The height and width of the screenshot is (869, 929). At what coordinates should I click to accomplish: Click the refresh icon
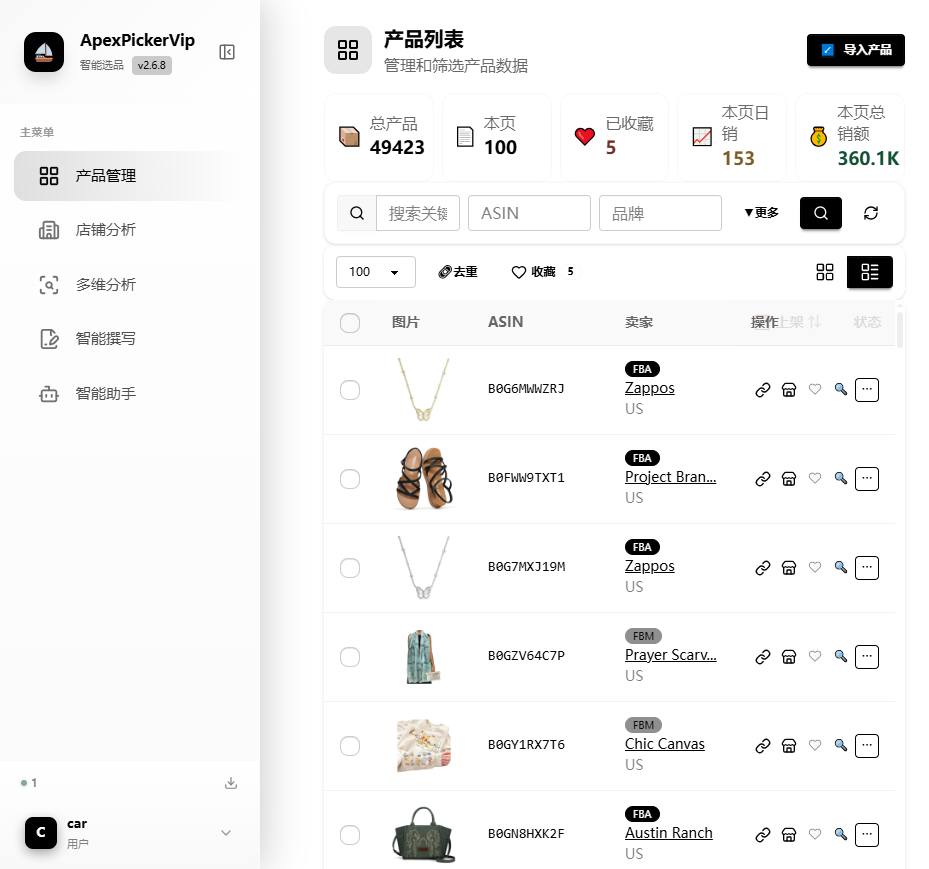870,213
